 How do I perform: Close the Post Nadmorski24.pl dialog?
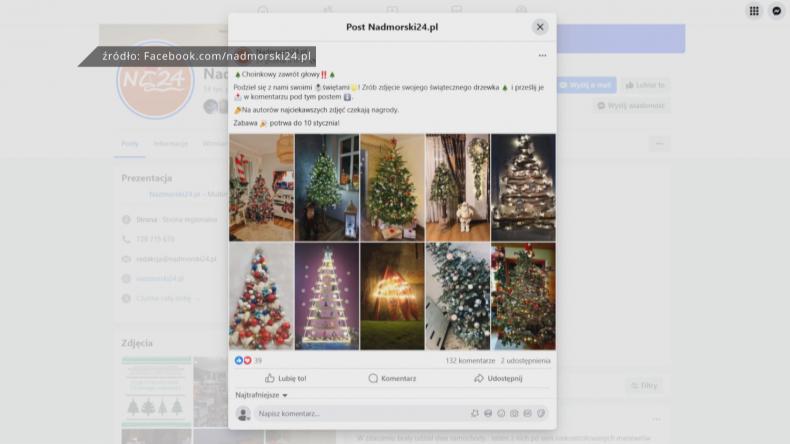tap(540, 27)
